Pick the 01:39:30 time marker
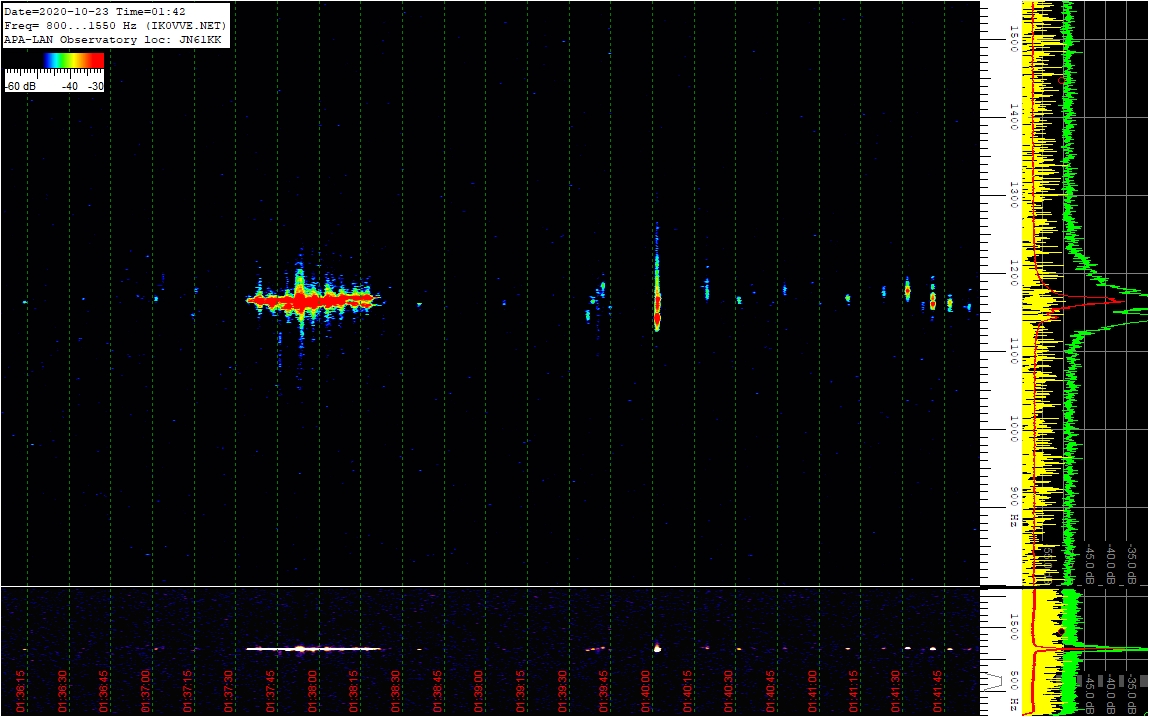This screenshot has height=717, width=1149. click(x=562, y=691)
